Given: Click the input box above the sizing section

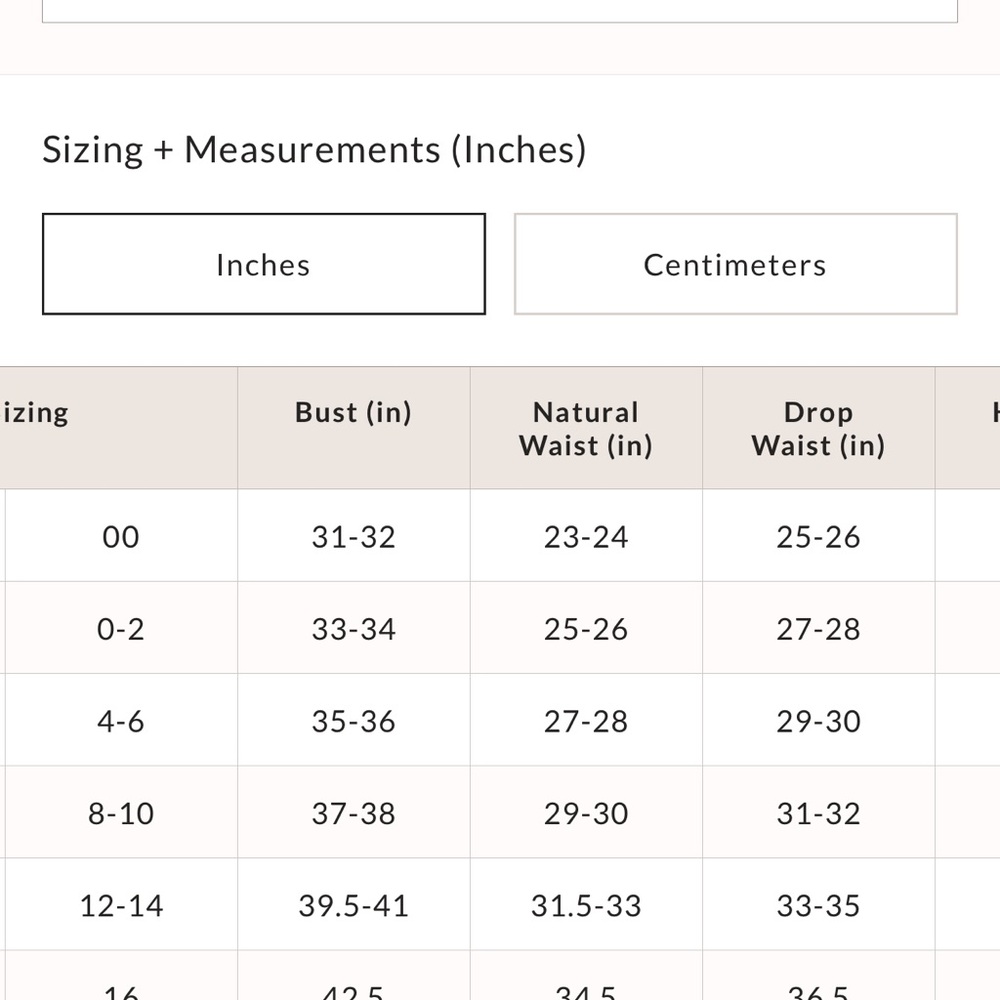Looking at the screenshot, I should tap(500, 11).
